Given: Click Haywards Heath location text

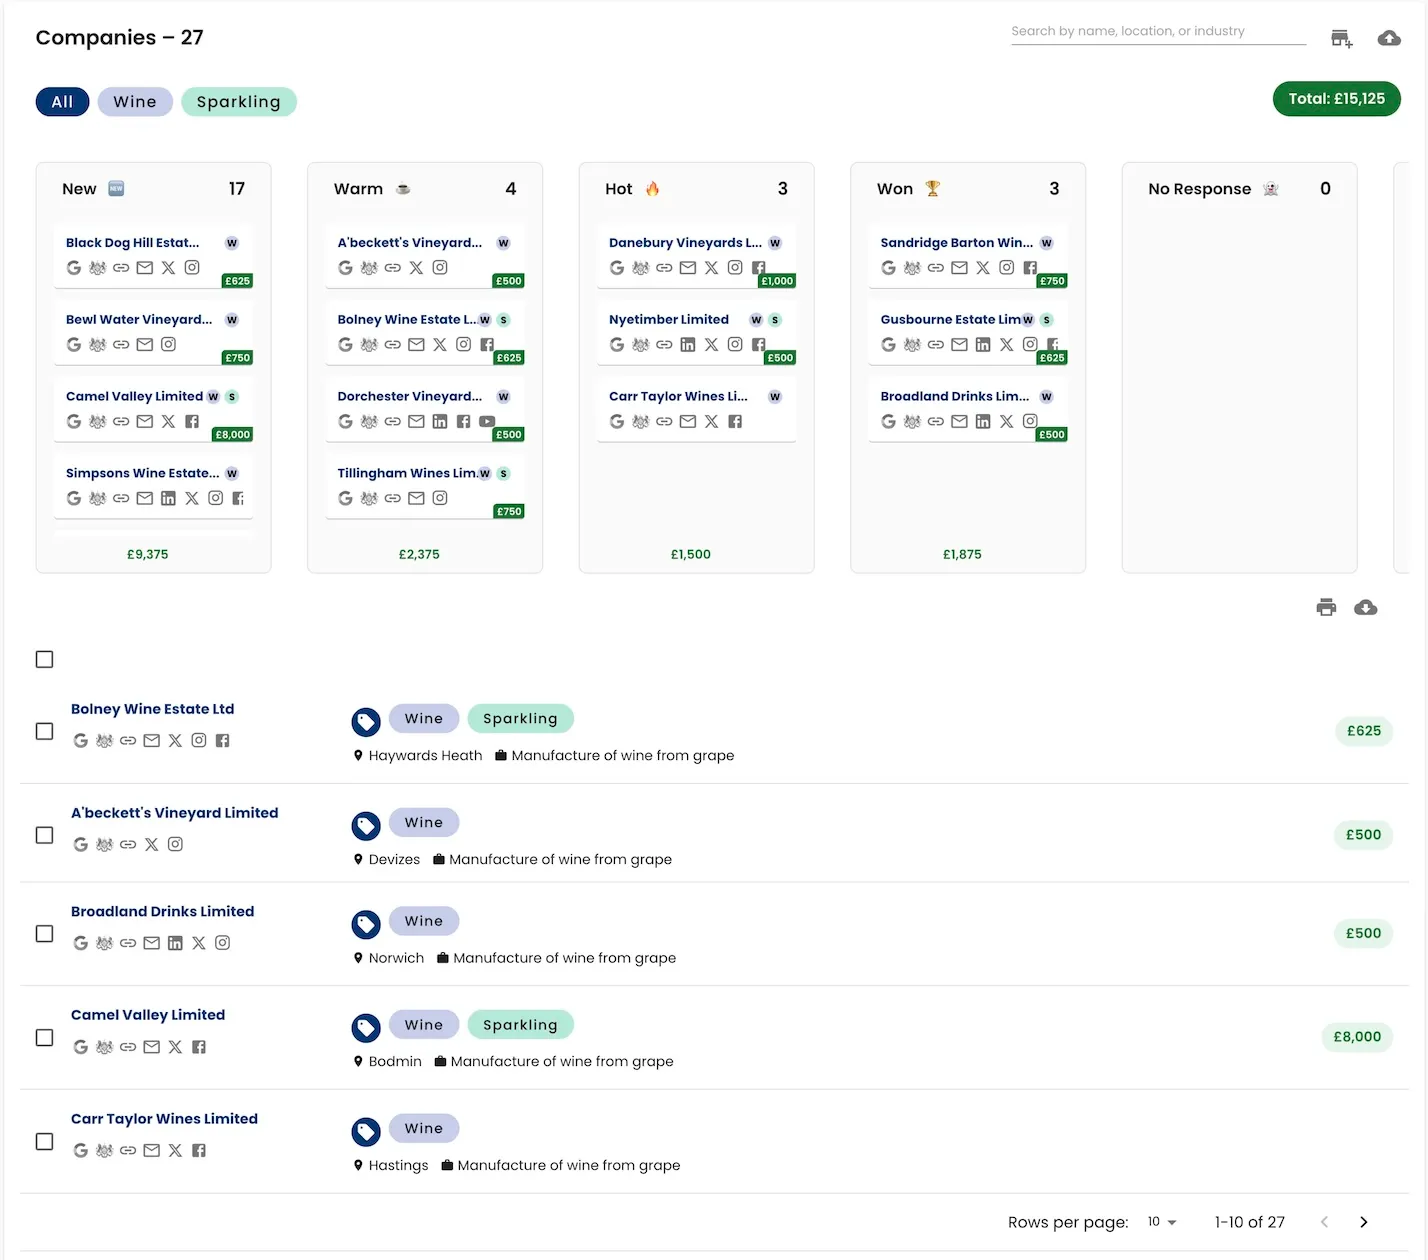Looking at the screenshot, I should coord(425,756).
